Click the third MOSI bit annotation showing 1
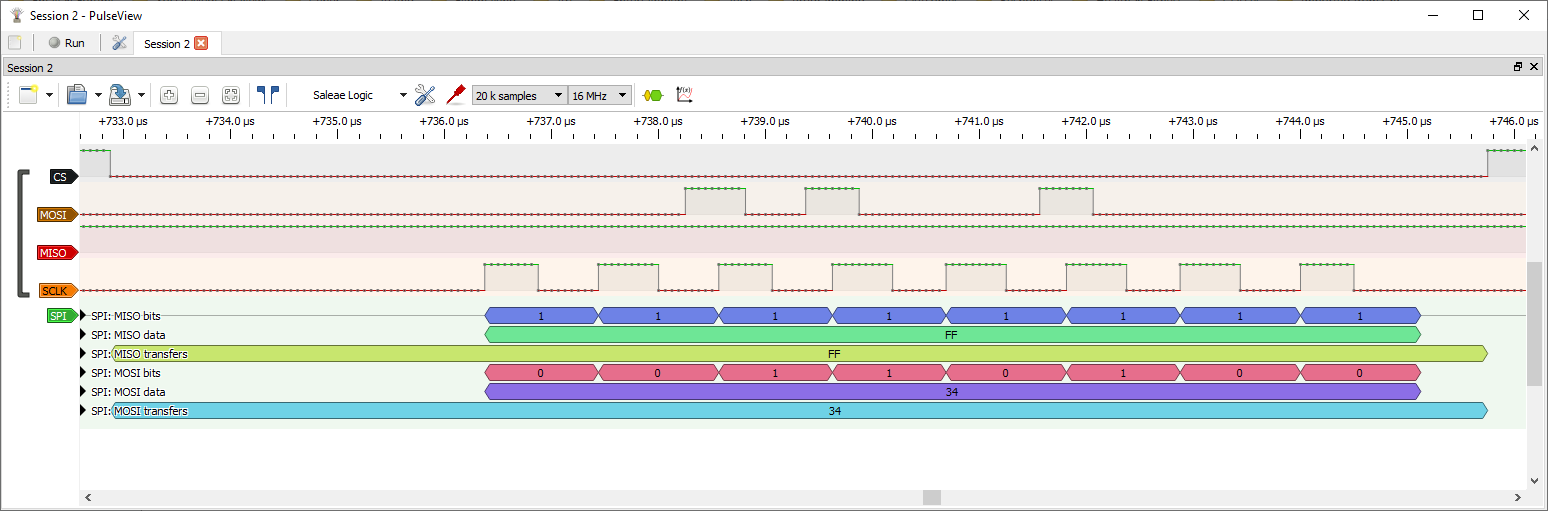The height and width of the screenshot is (511, 1548). [x=775, y=373]
